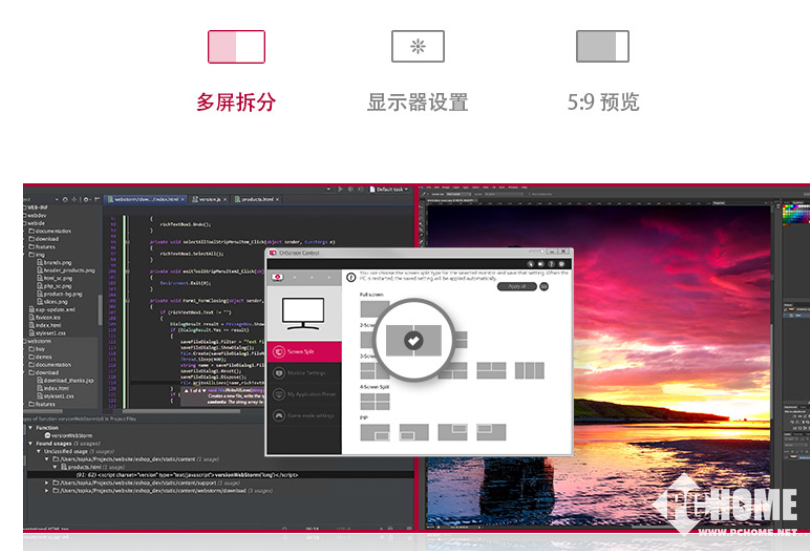The image size is (810, 551).
Task: Select the img folder in project tree
Action: click(37, 255)
